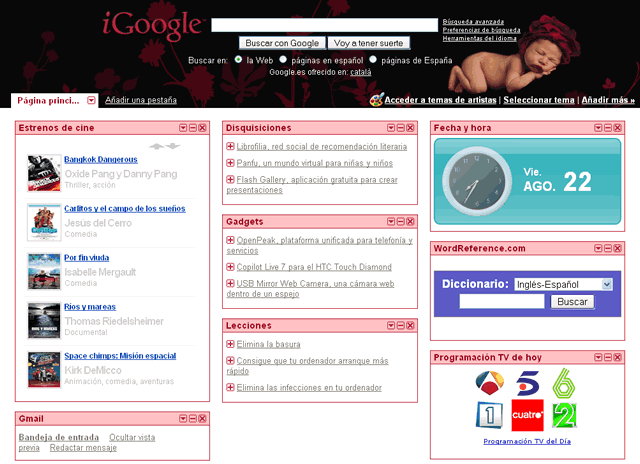Open the La 2 channel logo
640x464 pixels.
[x=564, y=415]
